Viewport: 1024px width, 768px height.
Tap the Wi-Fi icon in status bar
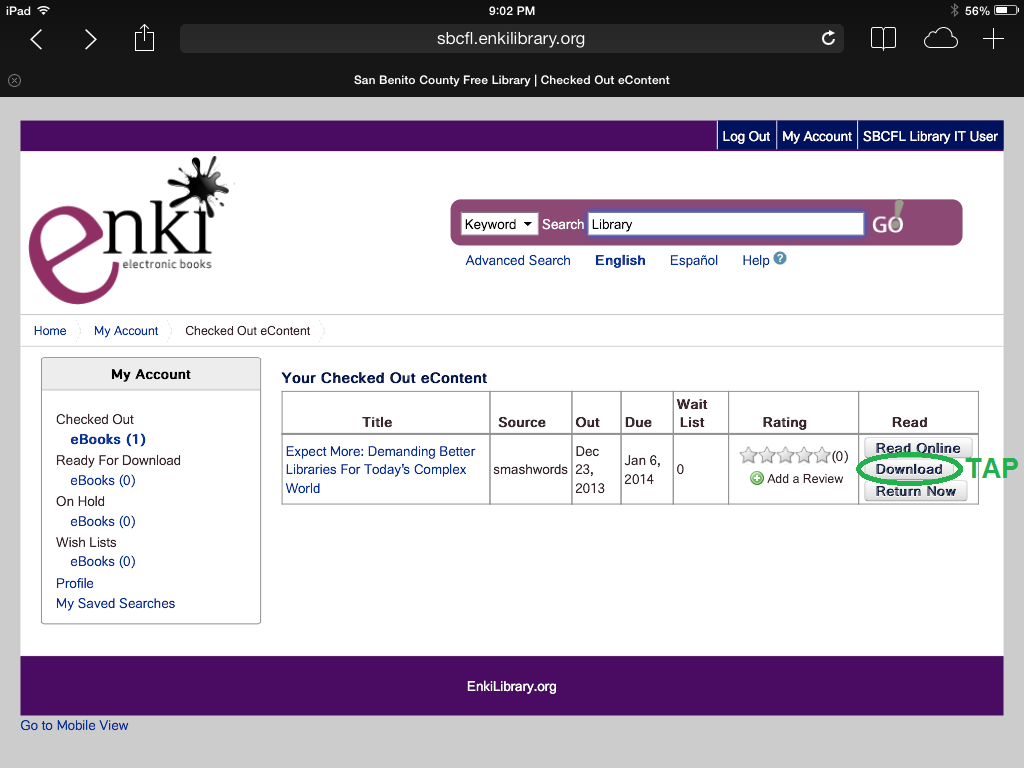click(44, 10)
